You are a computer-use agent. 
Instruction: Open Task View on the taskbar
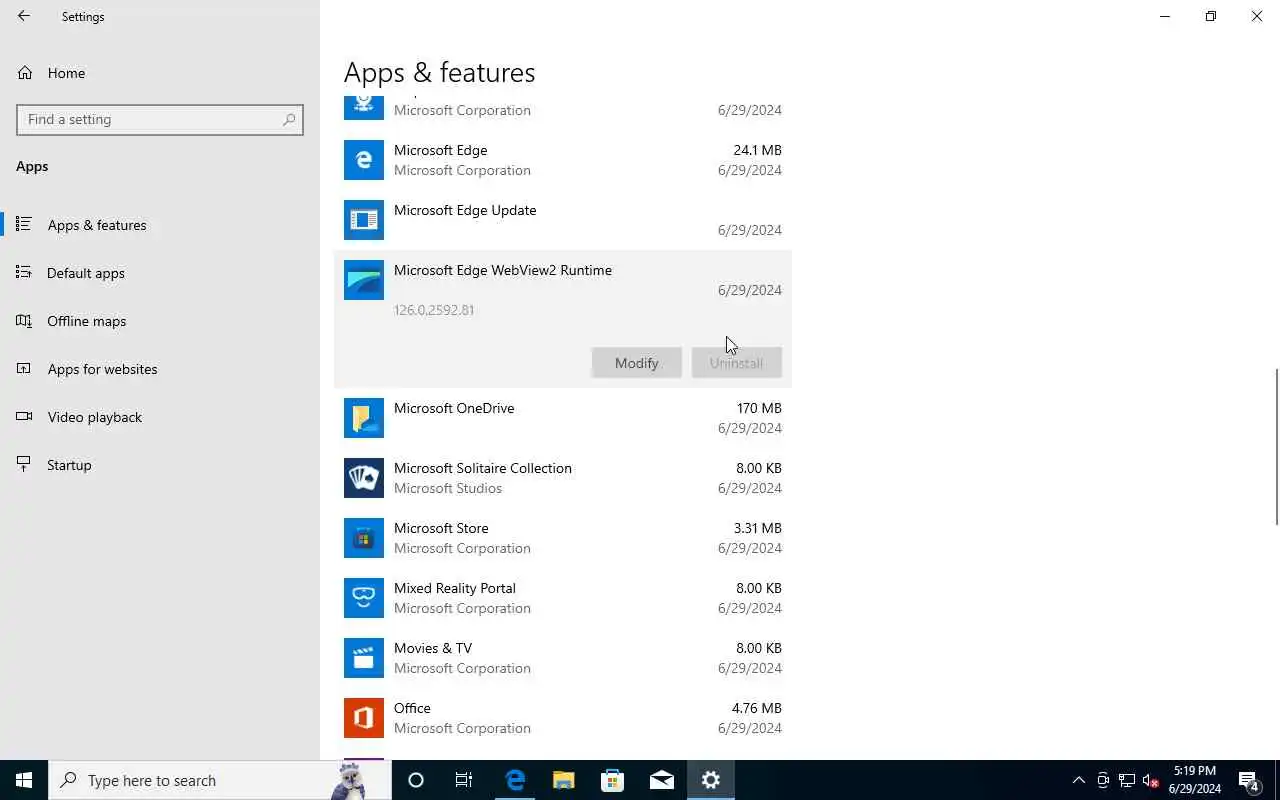(464, 780)
